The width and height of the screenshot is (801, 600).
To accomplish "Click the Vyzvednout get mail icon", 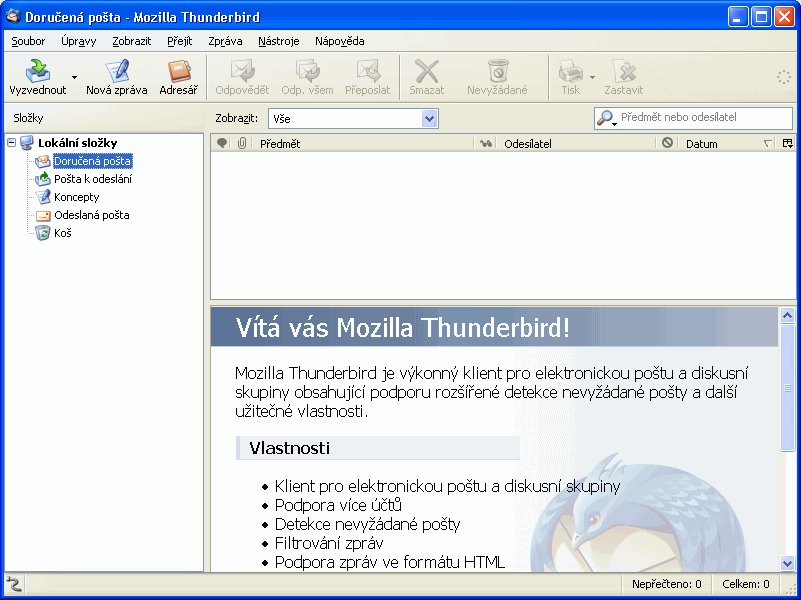I will pyautogui.click(x=37, y=72).
